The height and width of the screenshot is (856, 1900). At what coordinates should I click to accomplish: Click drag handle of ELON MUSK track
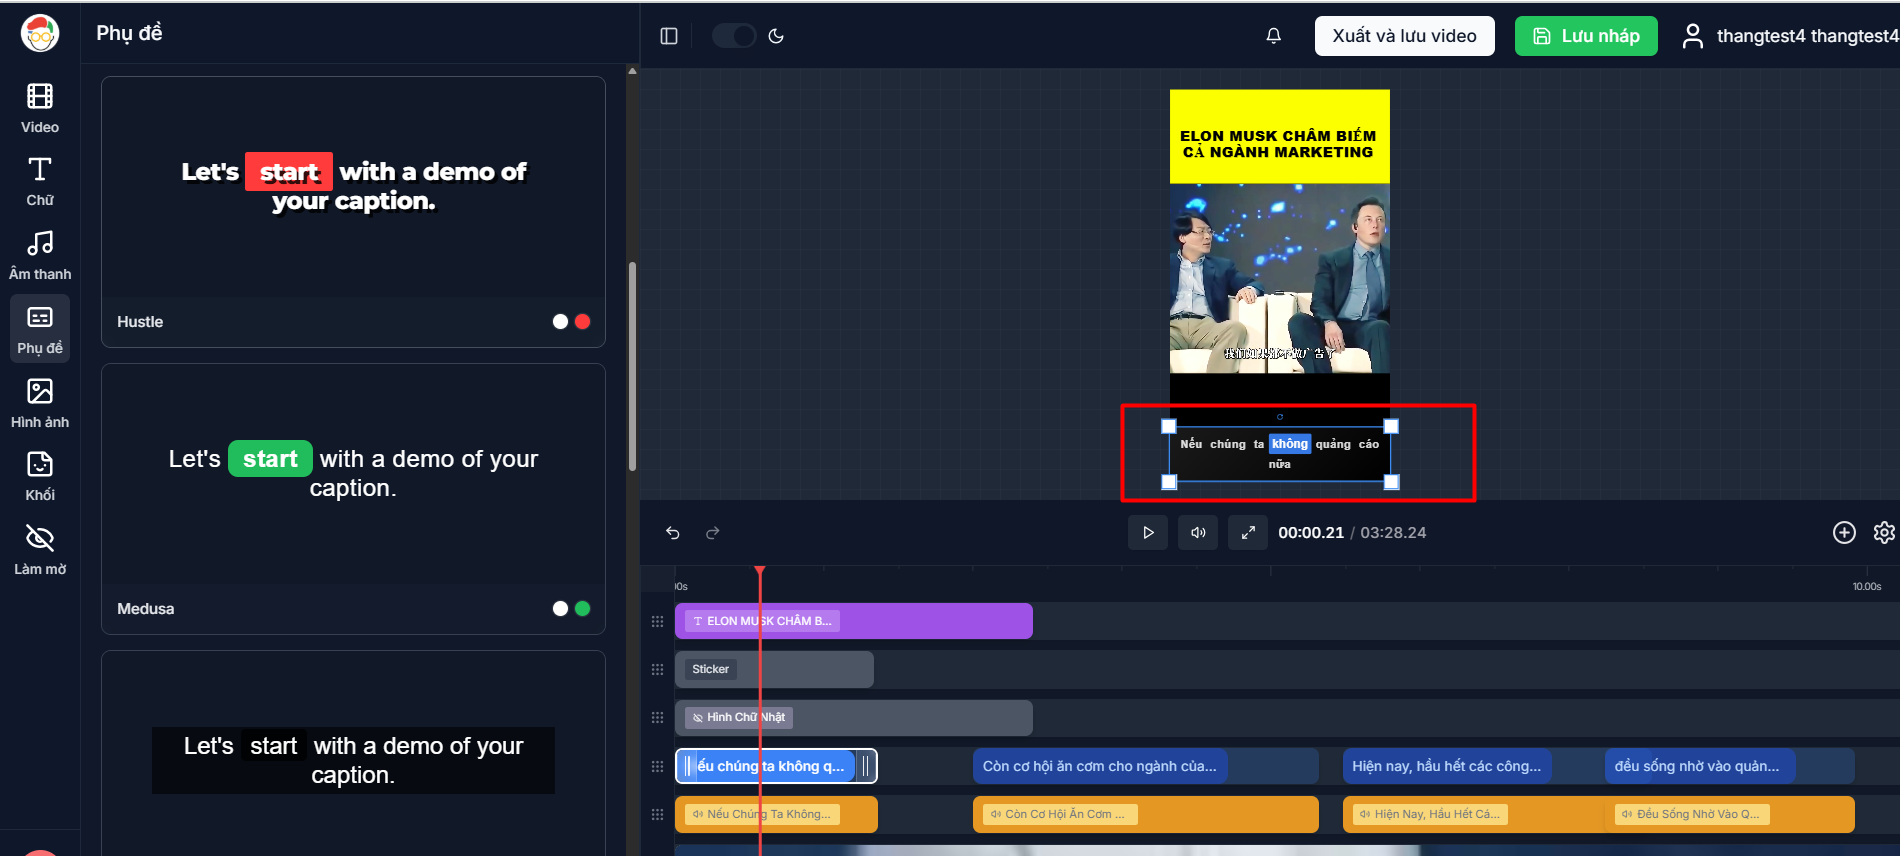pos(657,621)
